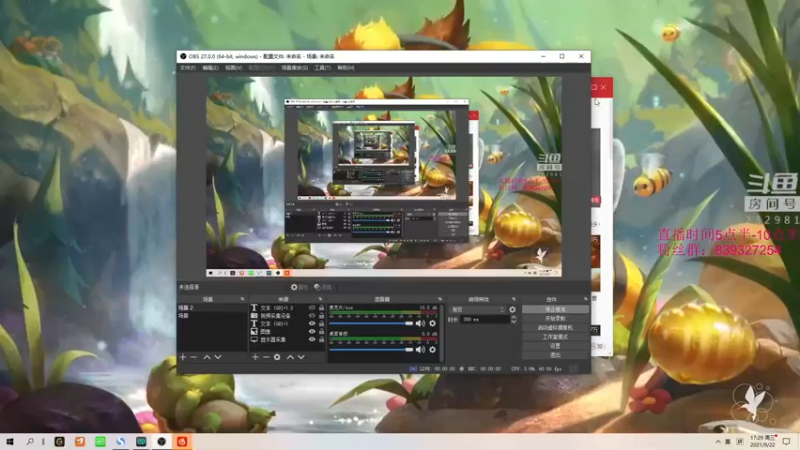Mute the 桌面音频 speaker icon

(420, 349)
